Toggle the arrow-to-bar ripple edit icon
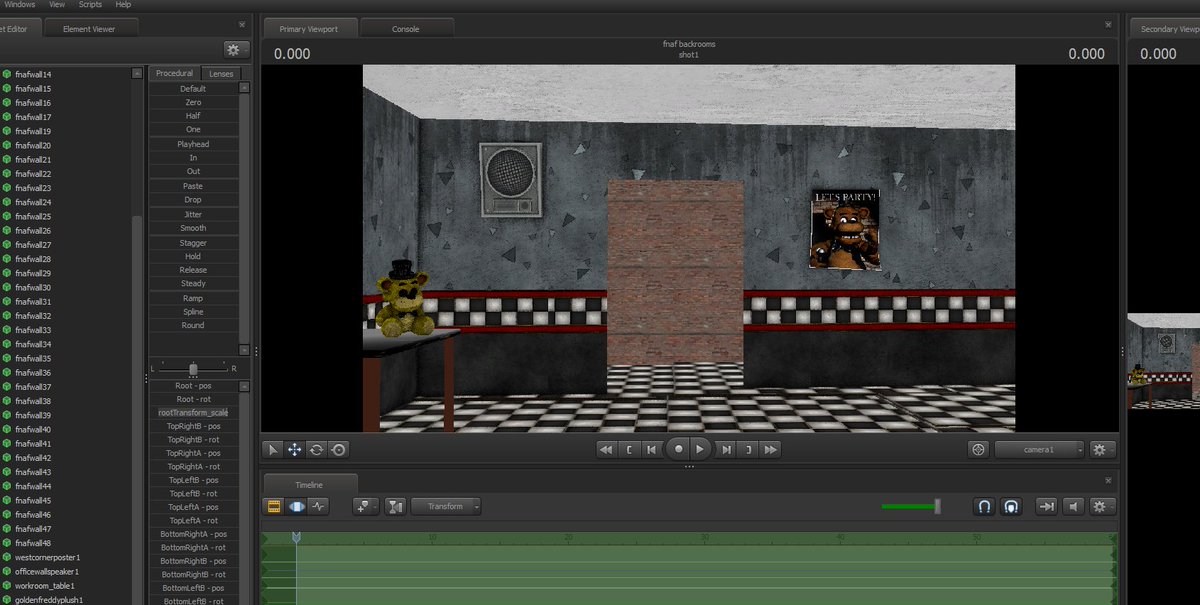The width and height of the screenshot is (1200, 605). [1047, 506]
